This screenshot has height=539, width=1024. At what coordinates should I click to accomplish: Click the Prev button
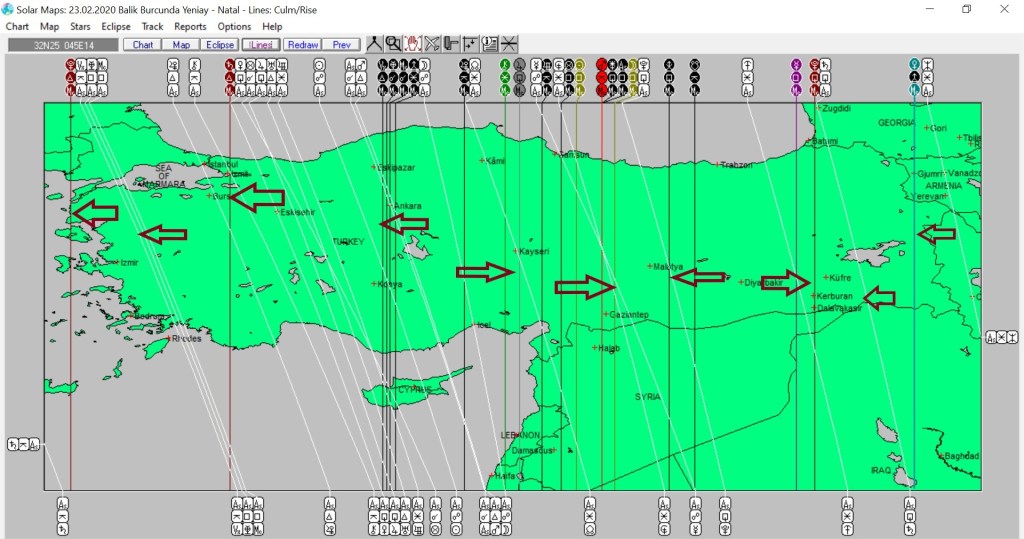(342, 45)
